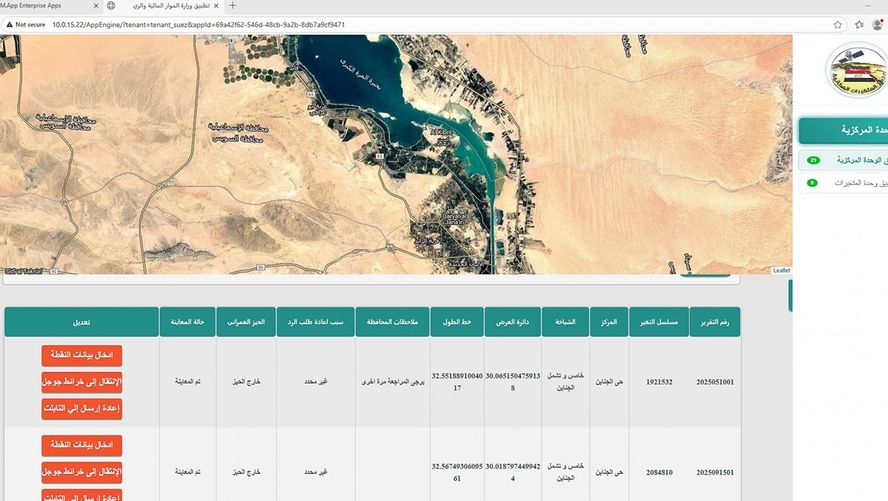Click the Not secure warning icon
Image resolution: width=888 pixels, height=501 pixels.
[8, 23]
